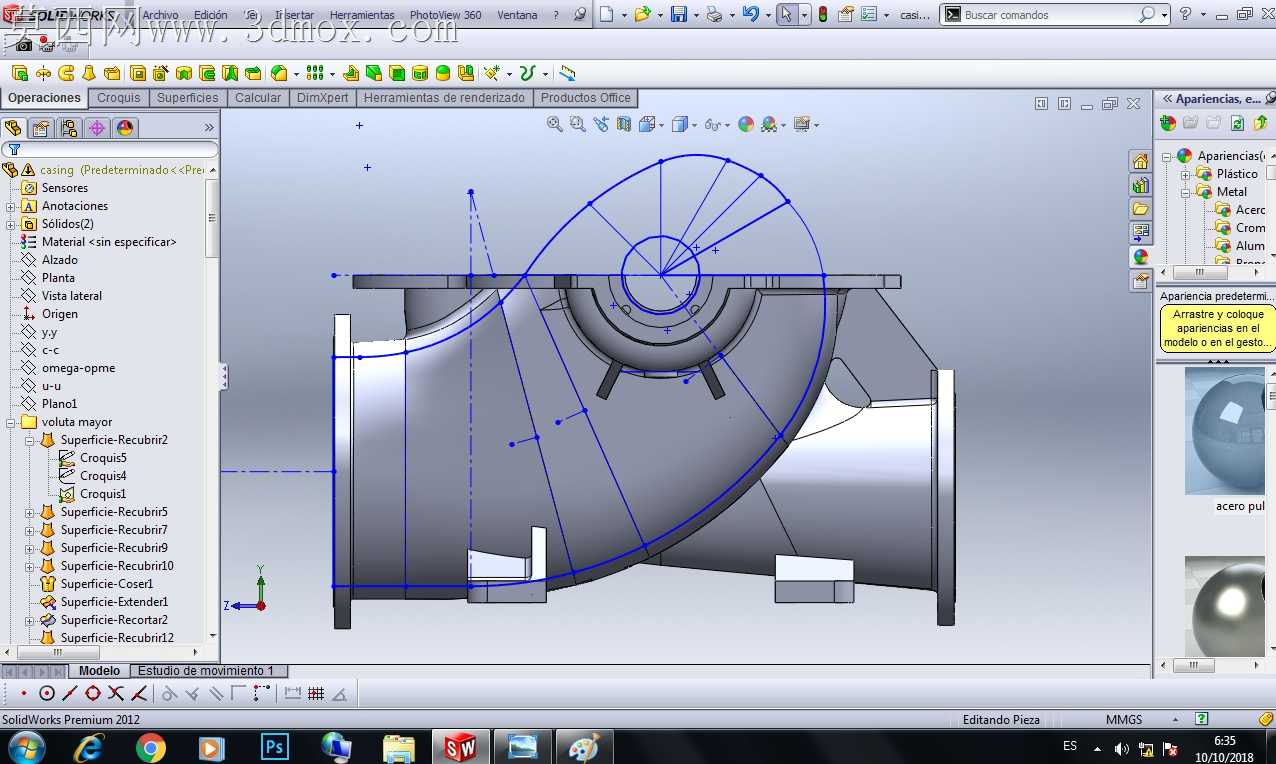Switch to the Calcular tab
The height and width of the screenshot is (764, 1276).
coord(258,98)
